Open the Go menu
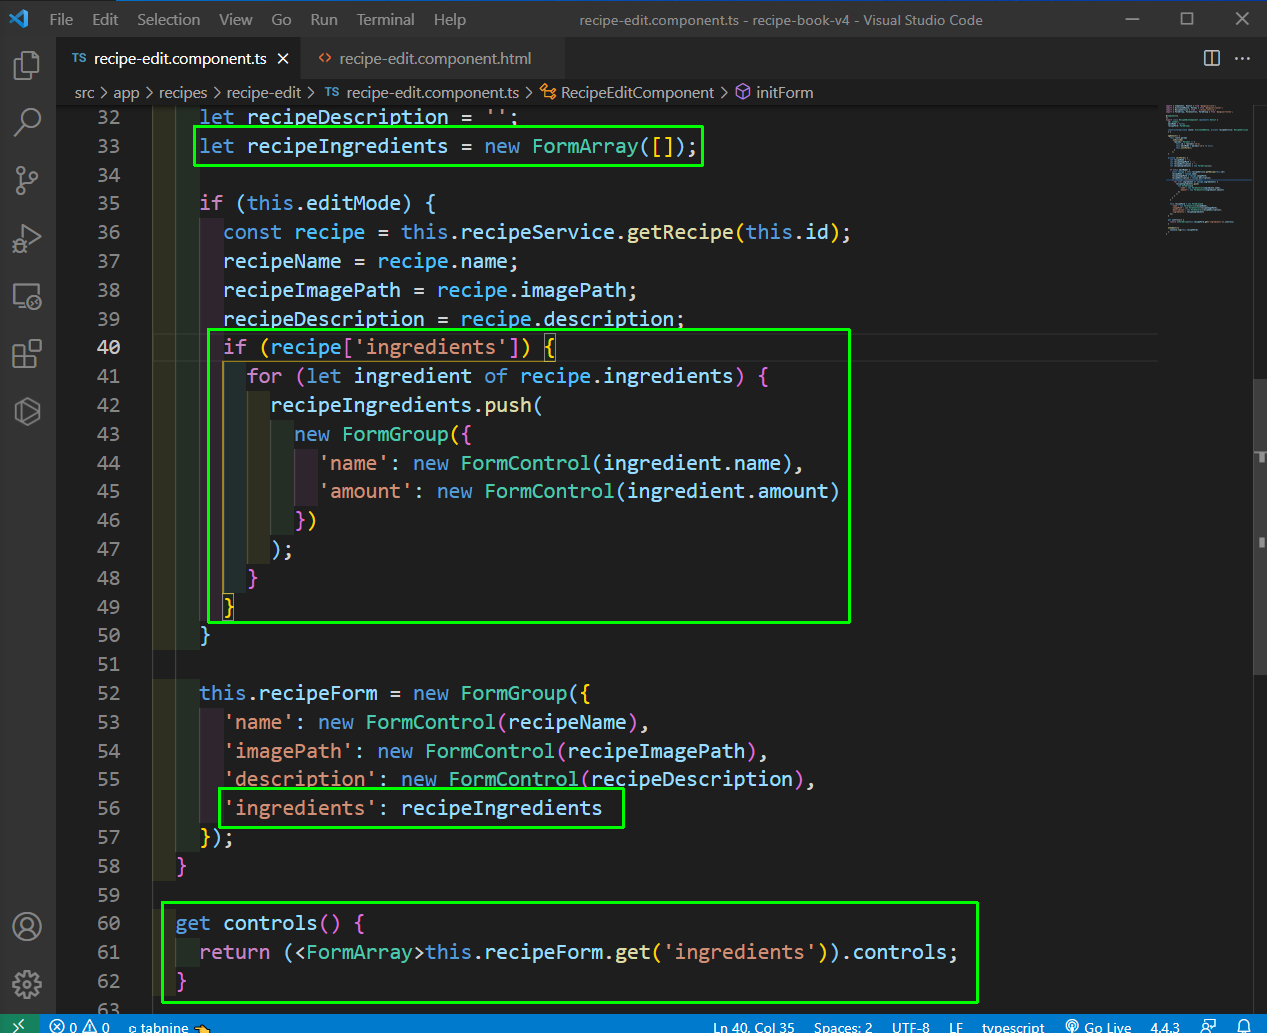The height and width of the screenshot is (1033, 1267). click(281, 19)
